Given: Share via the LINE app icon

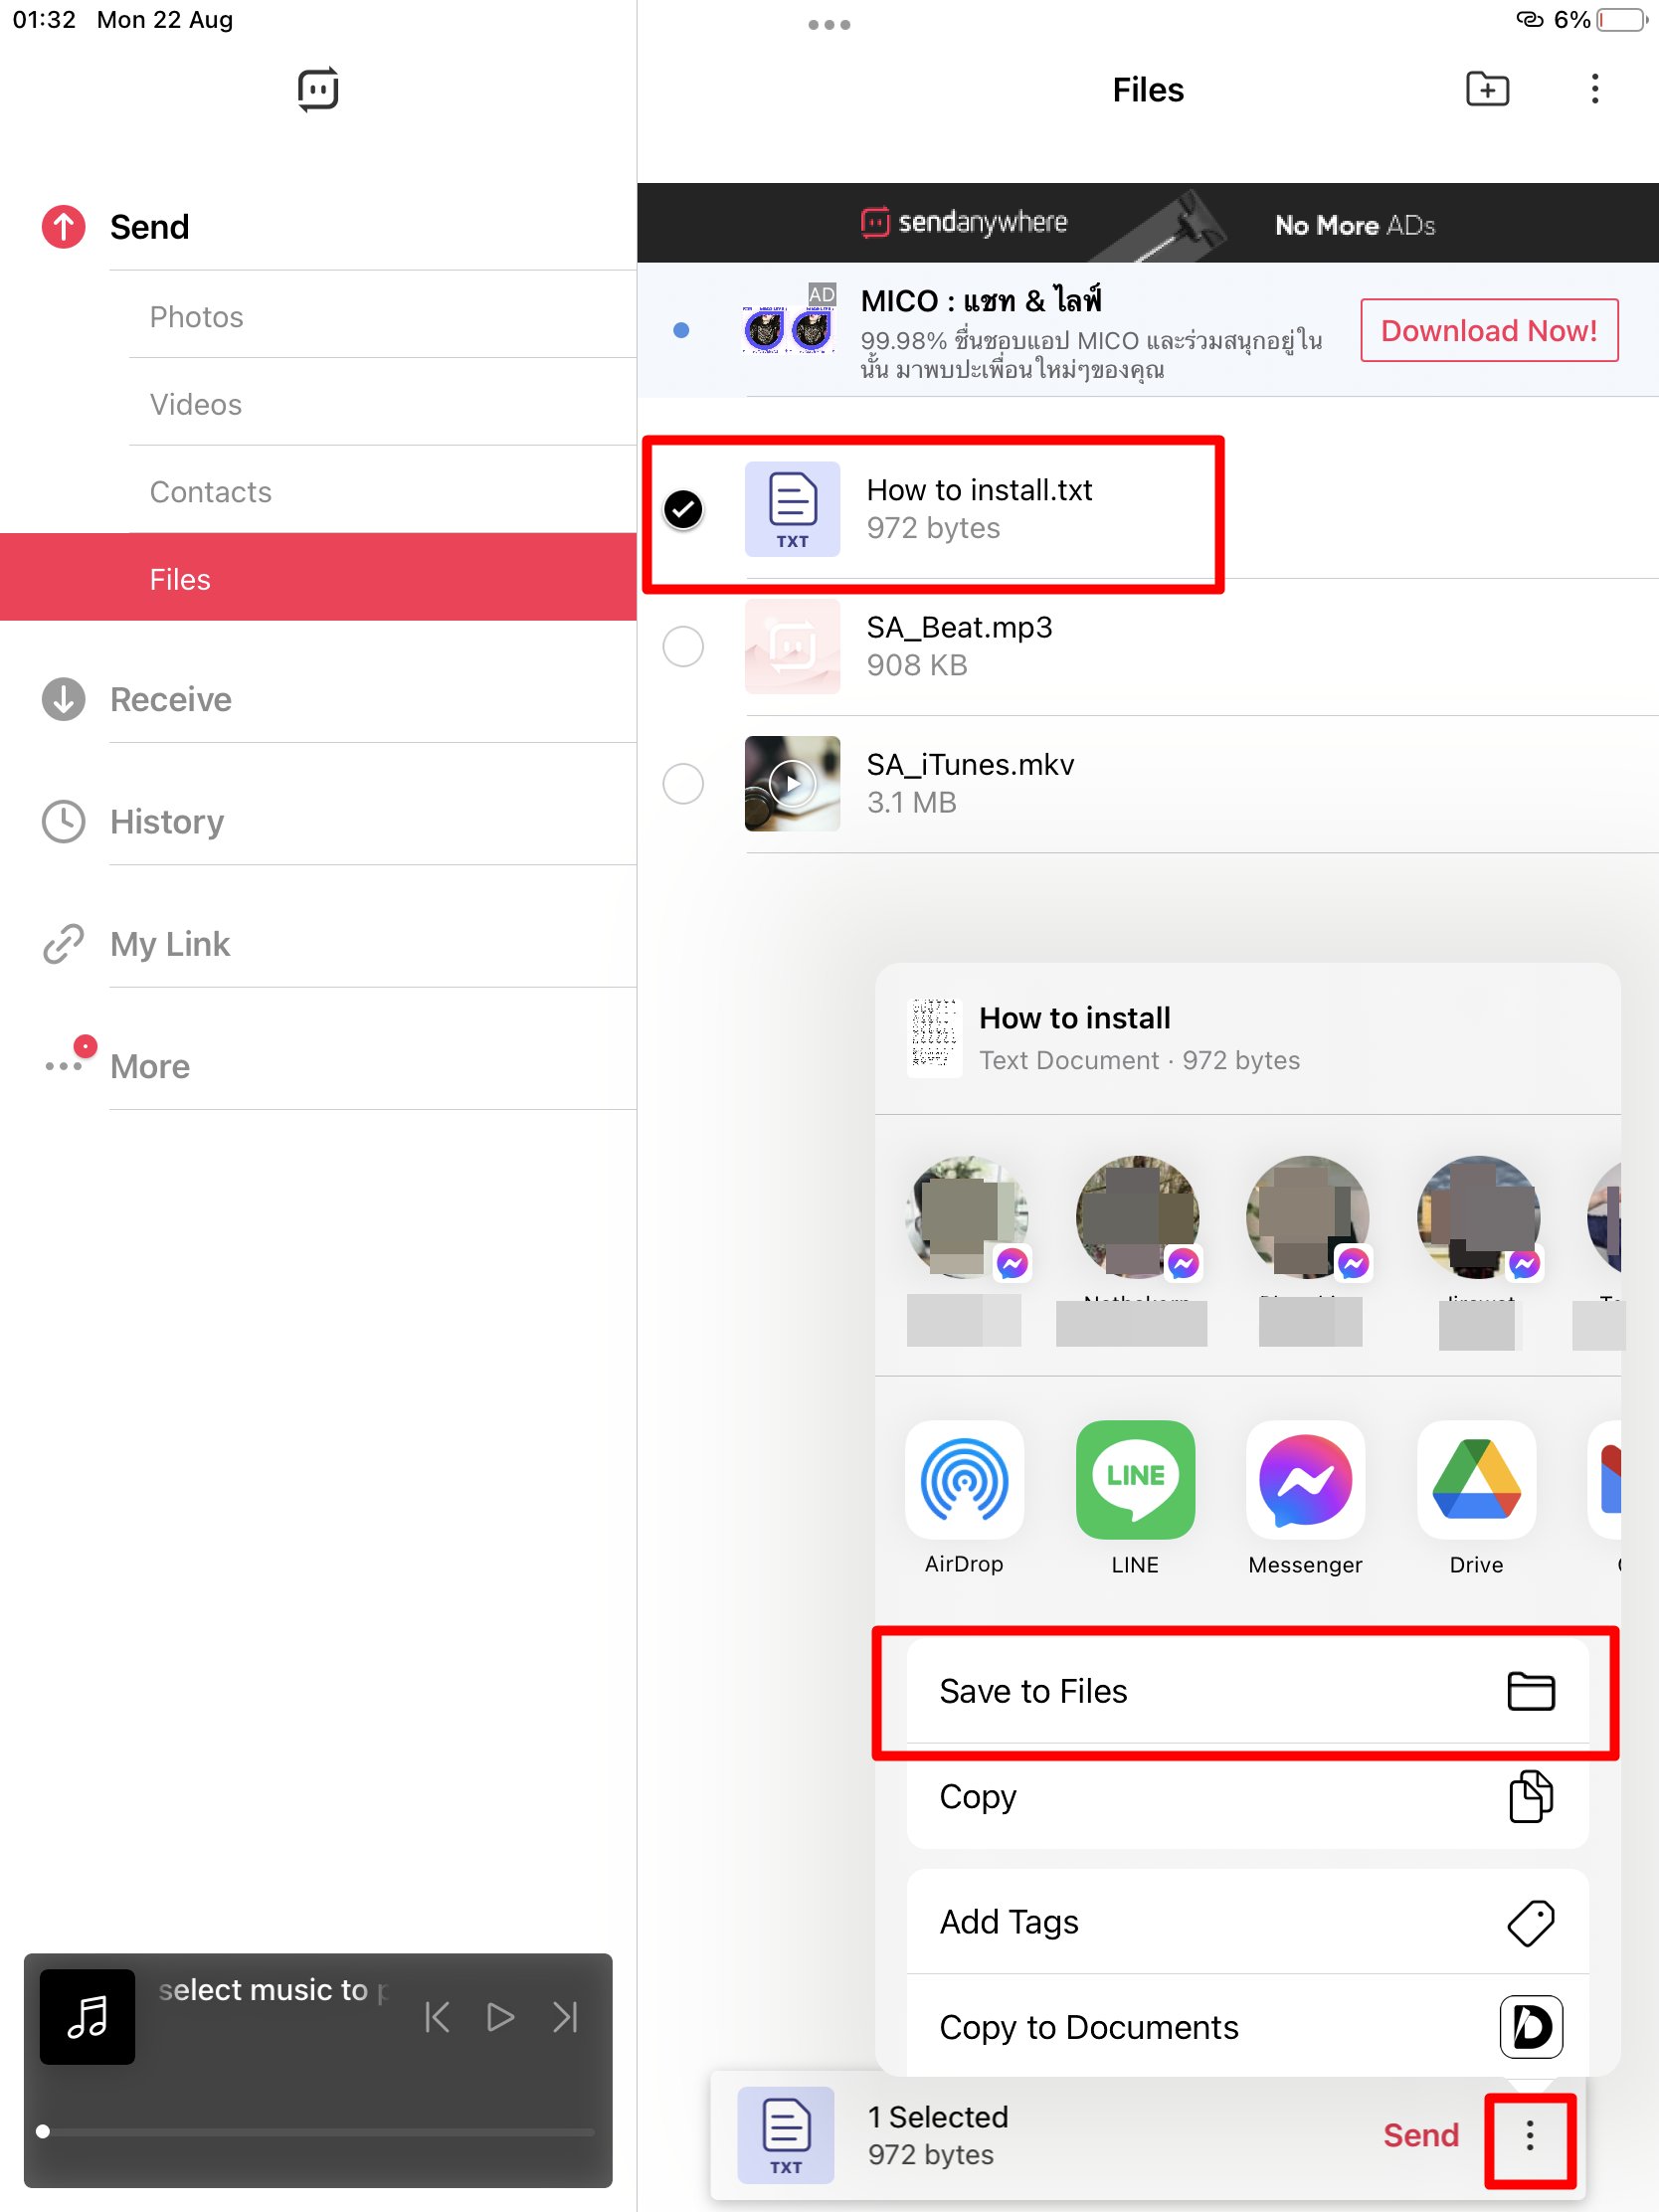Looking at the screenshot, I should pos(1134,1479).
